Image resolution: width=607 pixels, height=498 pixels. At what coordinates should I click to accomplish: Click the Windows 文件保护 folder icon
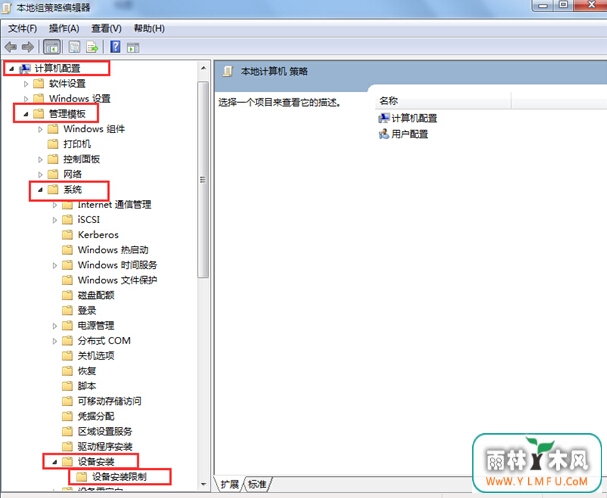[67, 280]
